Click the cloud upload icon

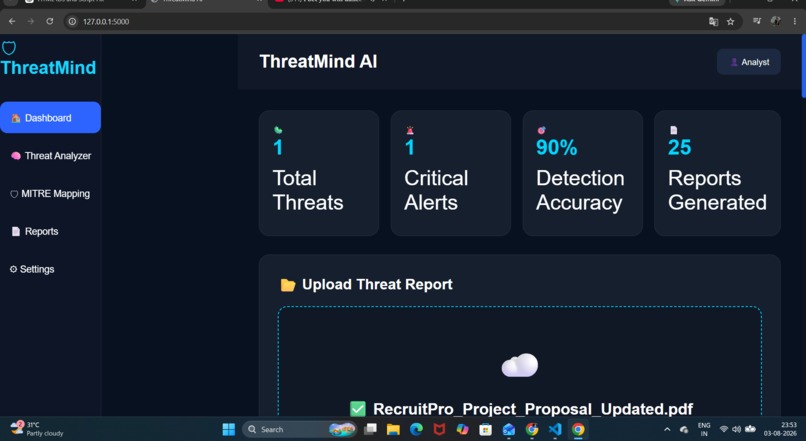520,365
